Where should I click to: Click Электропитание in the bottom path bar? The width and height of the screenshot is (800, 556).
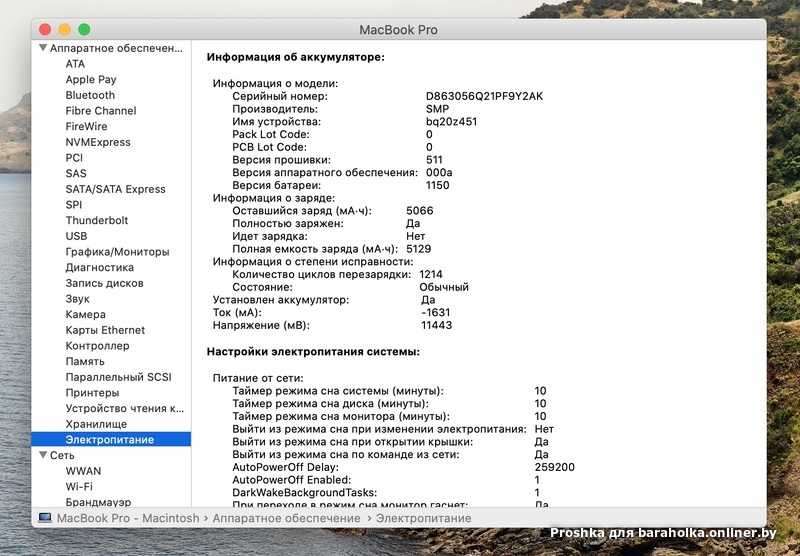point(423,518)
